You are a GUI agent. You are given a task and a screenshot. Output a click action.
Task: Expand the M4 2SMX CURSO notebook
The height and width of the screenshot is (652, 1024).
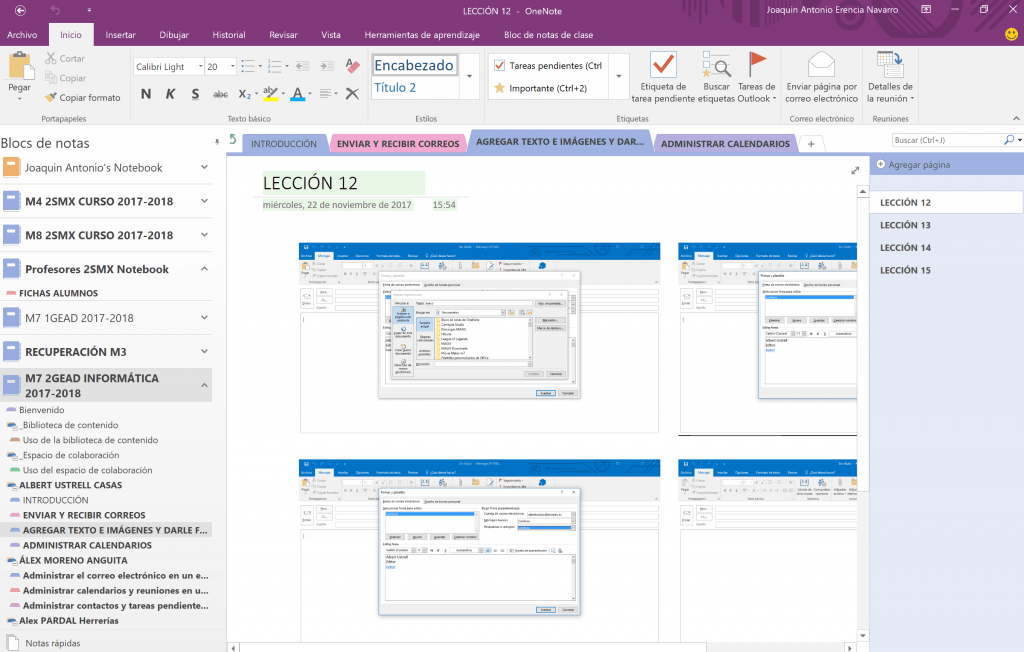[x=204, y=201]
